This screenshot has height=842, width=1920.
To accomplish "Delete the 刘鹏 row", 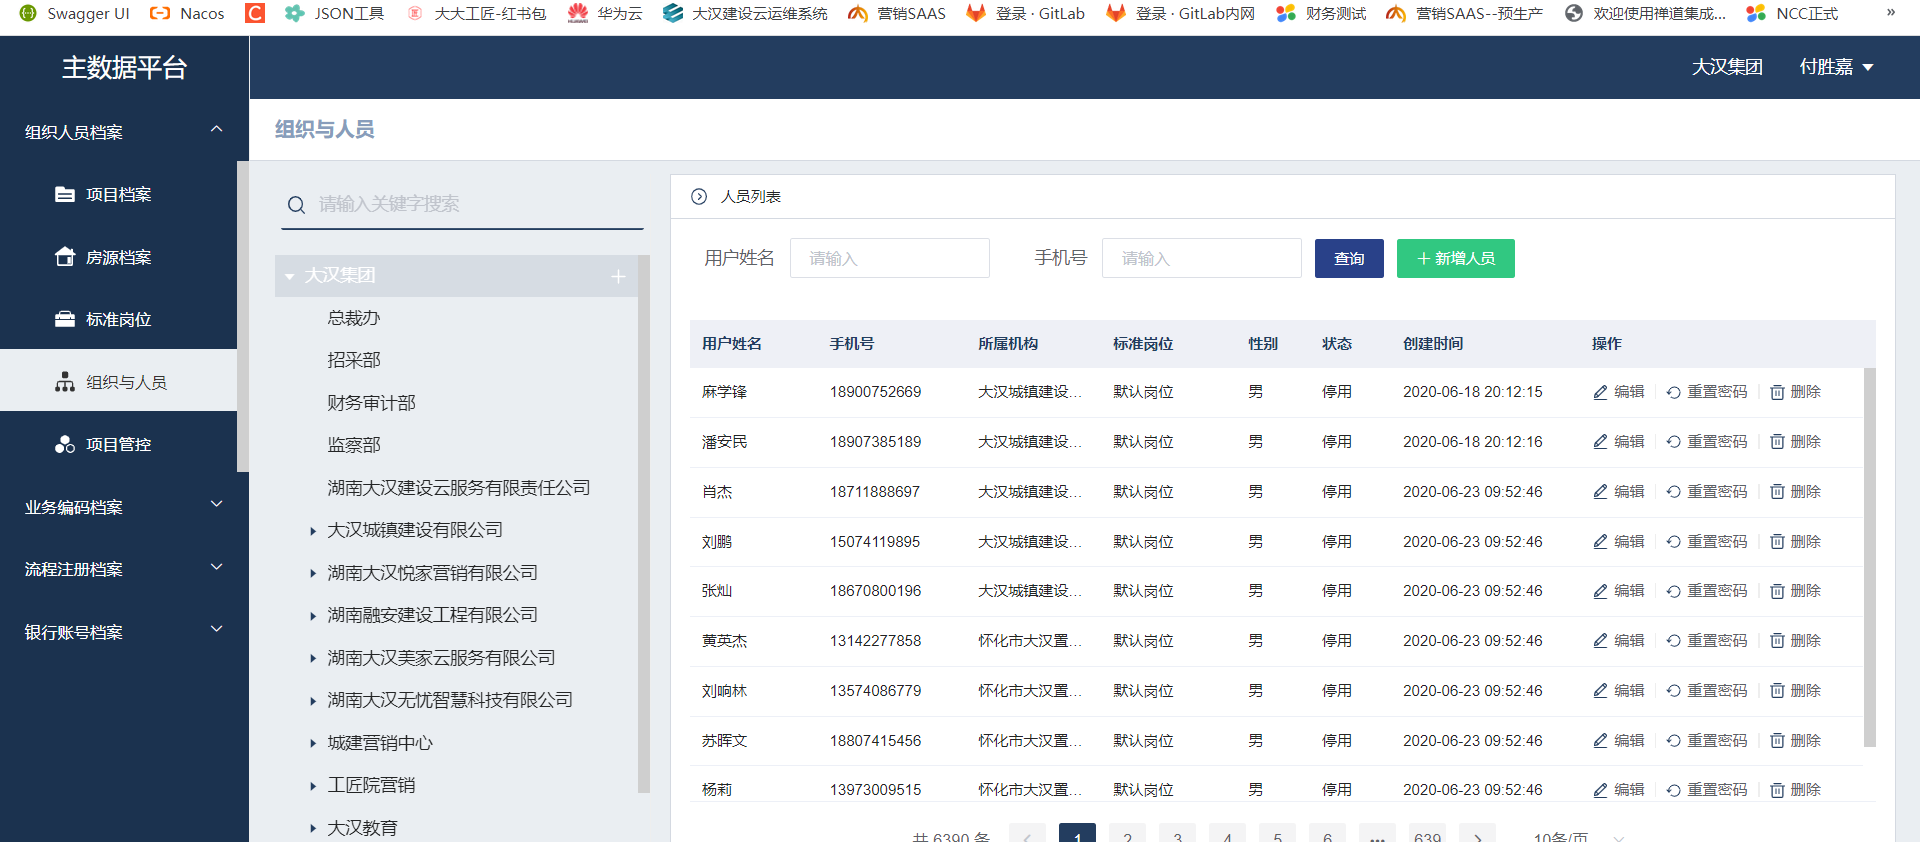I will tap(1796, 542).
